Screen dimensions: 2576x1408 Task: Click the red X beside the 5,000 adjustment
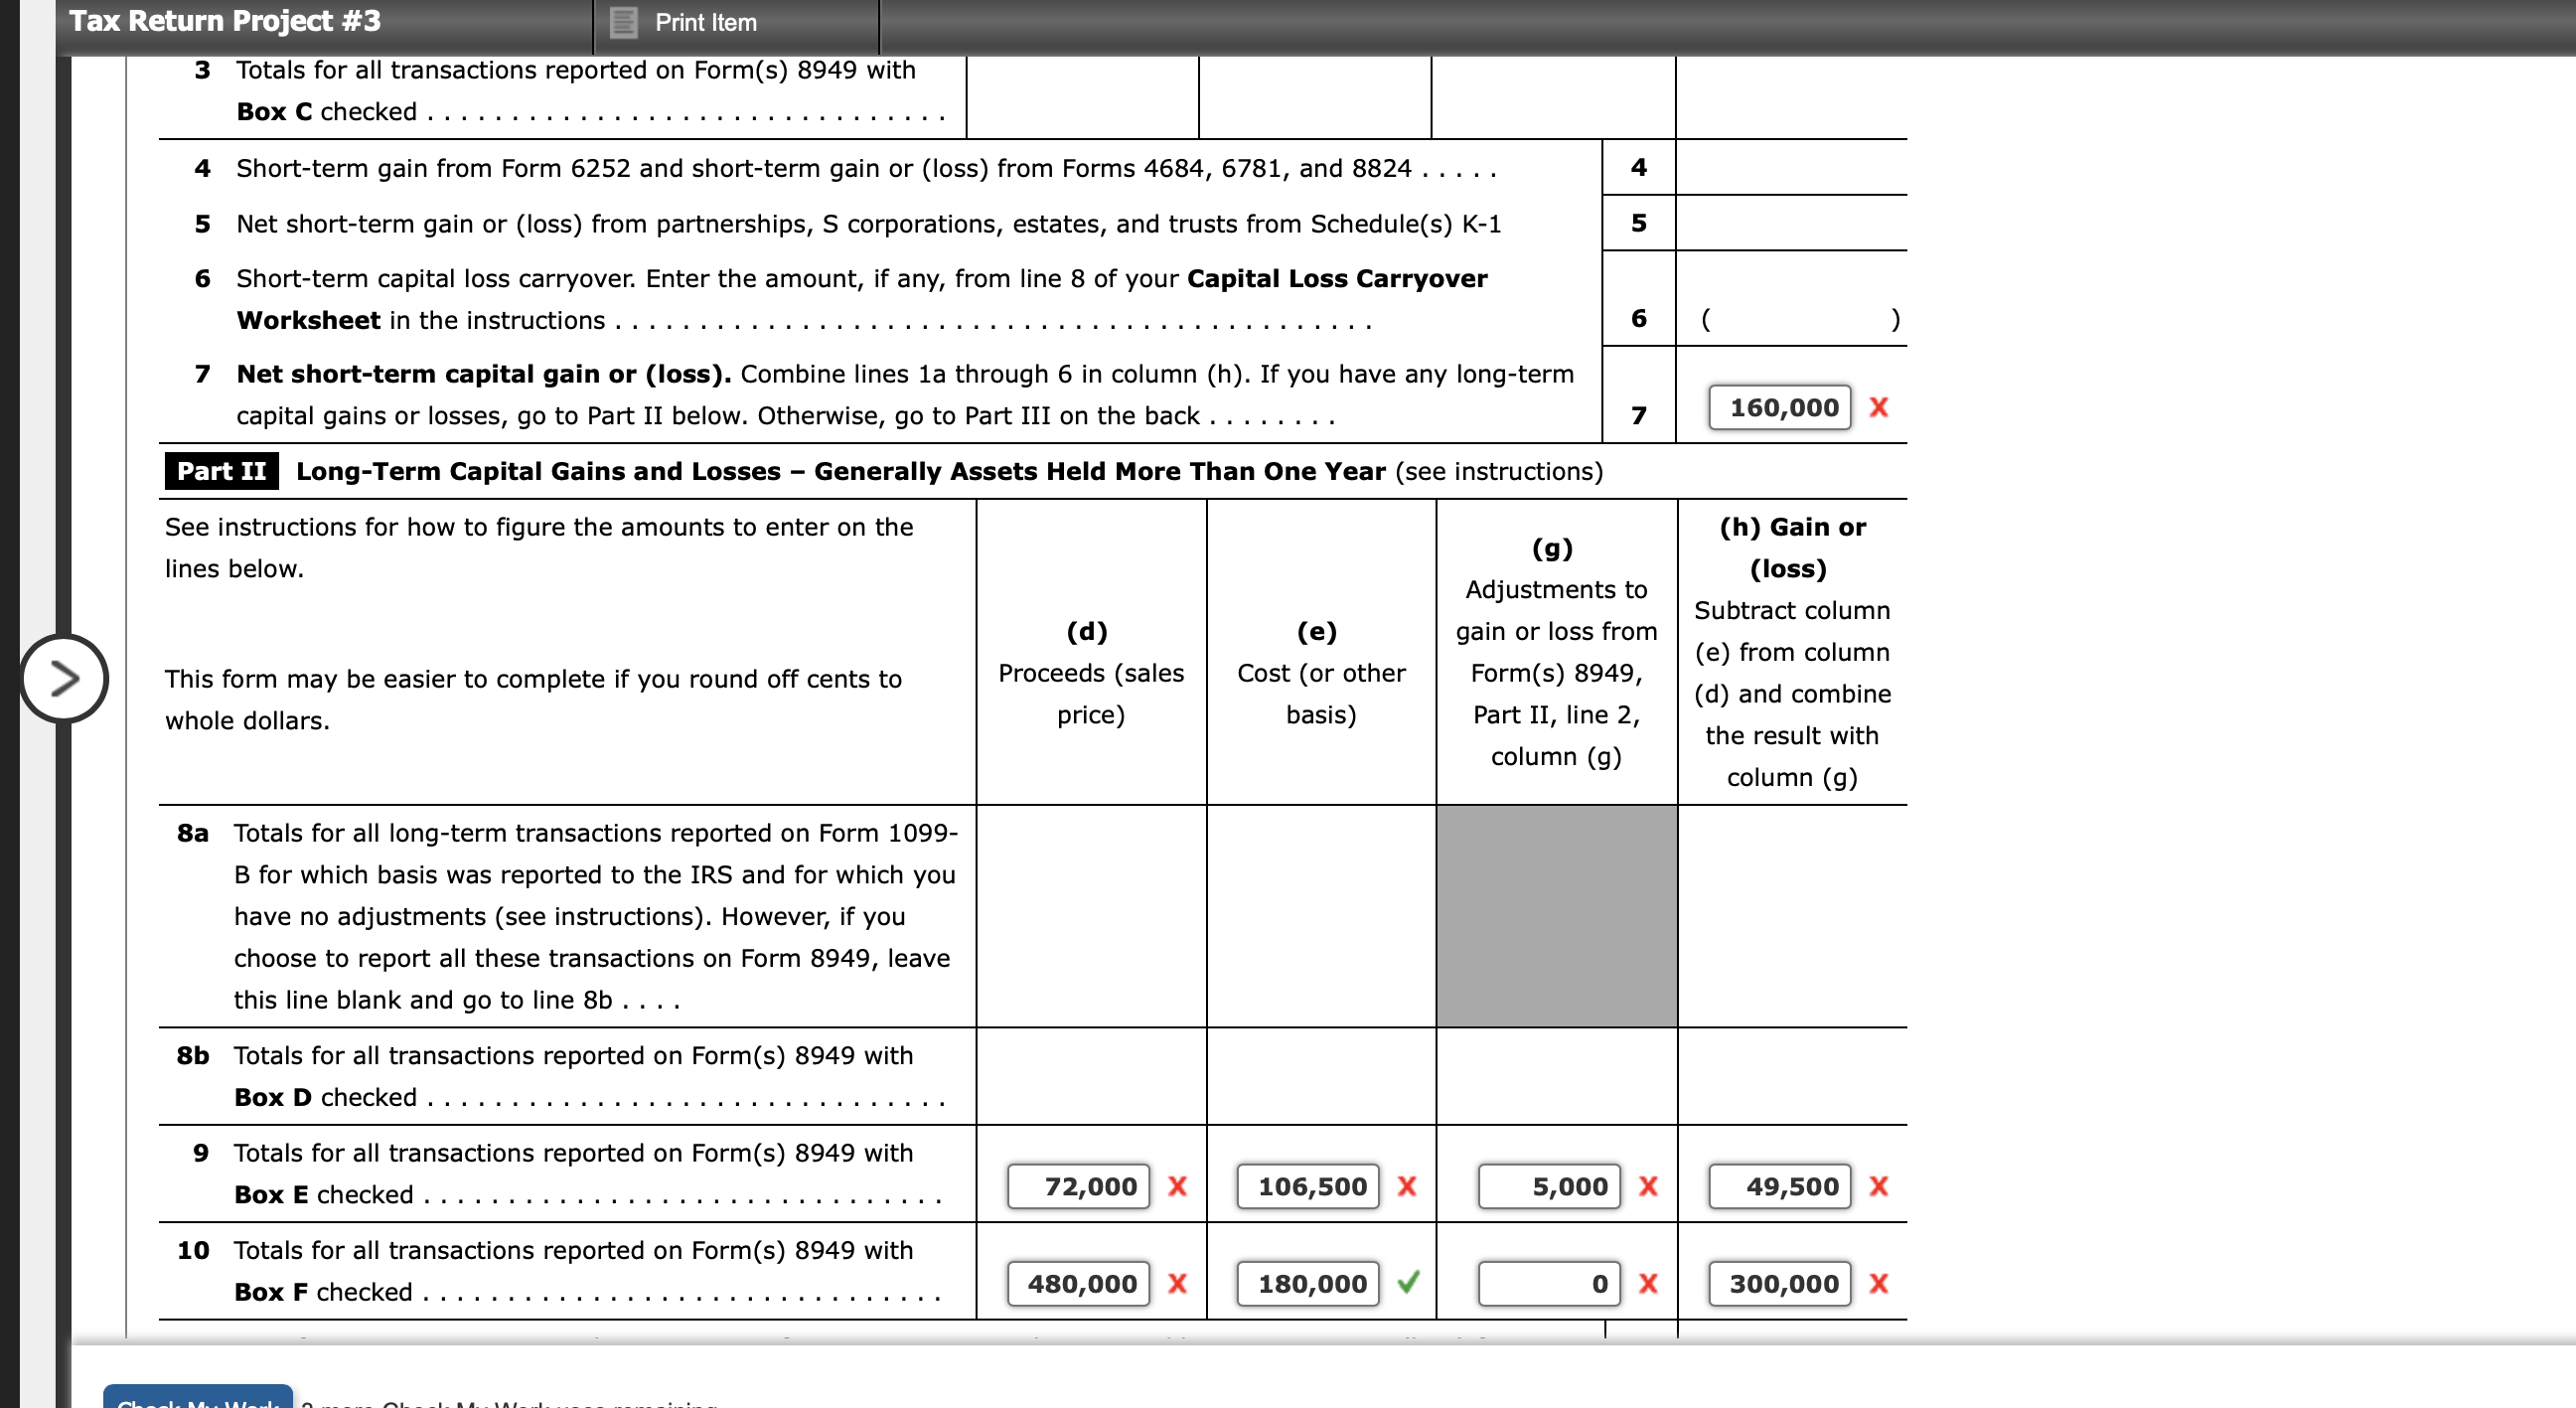coord(1646,1186)
